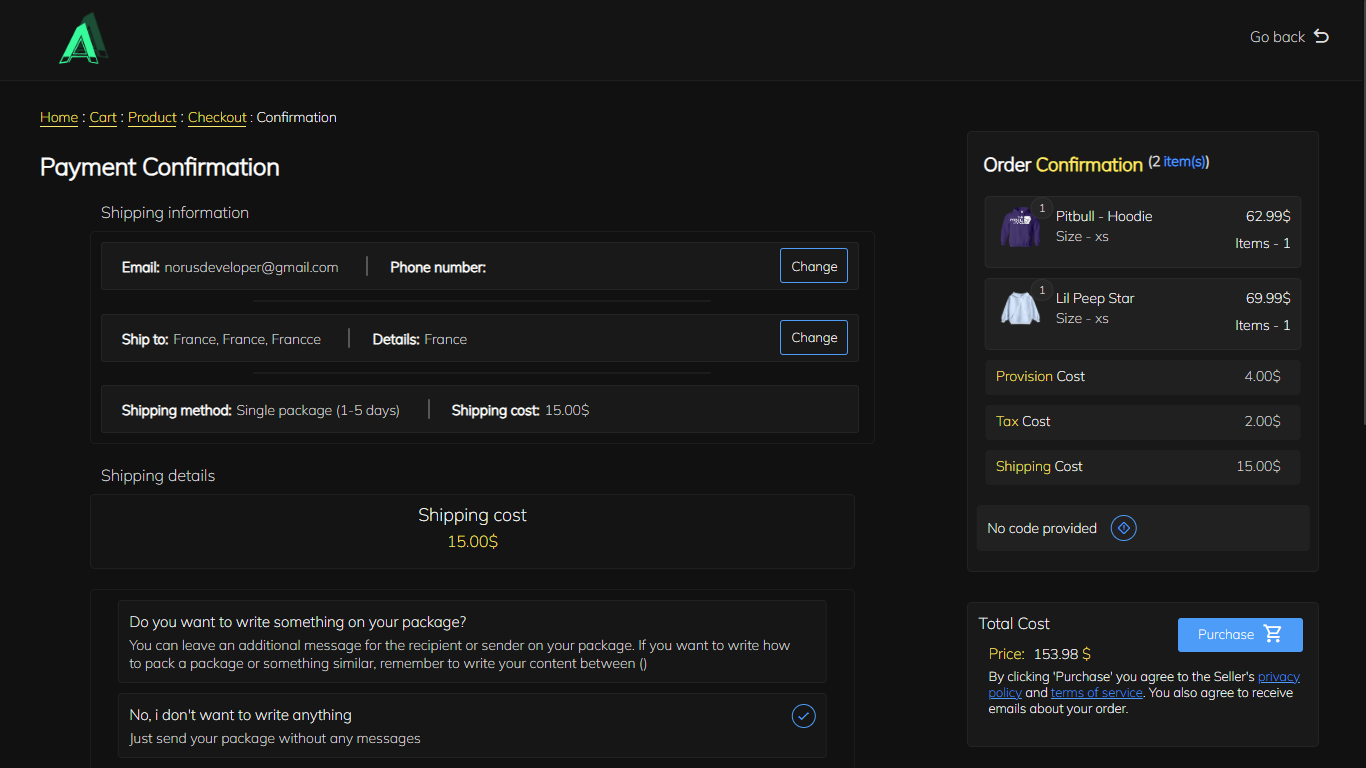The height and width of the screenshot is (768, 1366).
Task: Return to Checkout via breadcrumb
Action: (x=217, y=117)
